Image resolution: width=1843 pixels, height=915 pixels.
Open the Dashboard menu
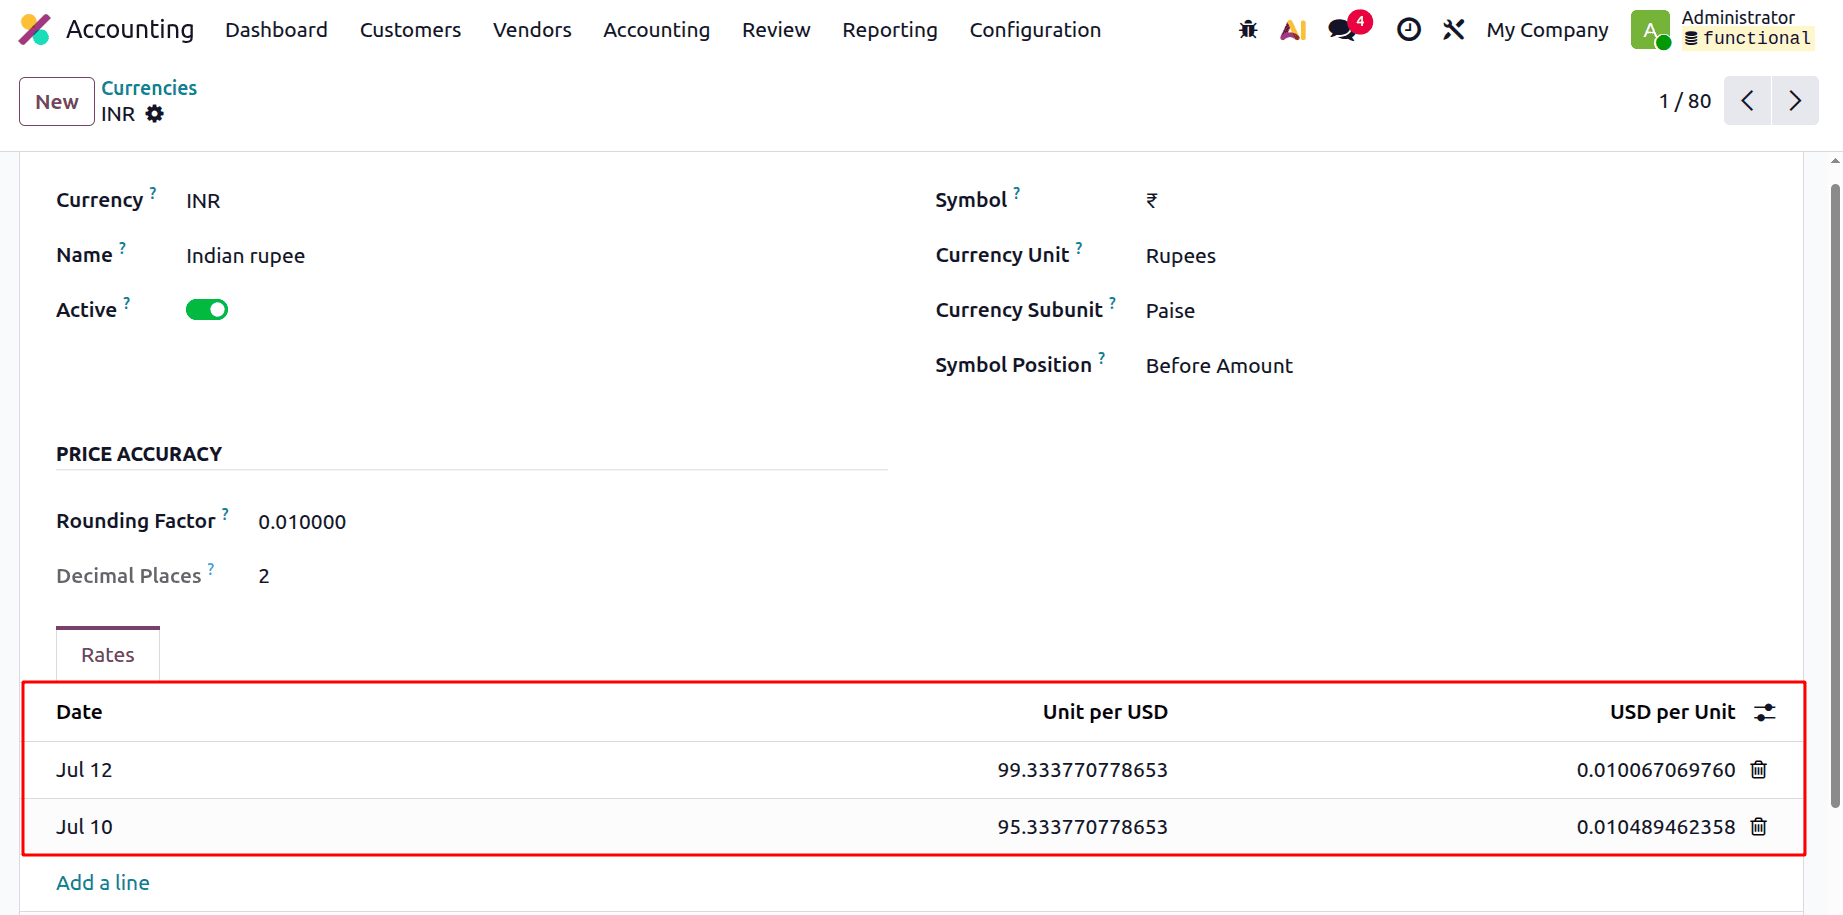pyautogui.click(x=276, y=30)
